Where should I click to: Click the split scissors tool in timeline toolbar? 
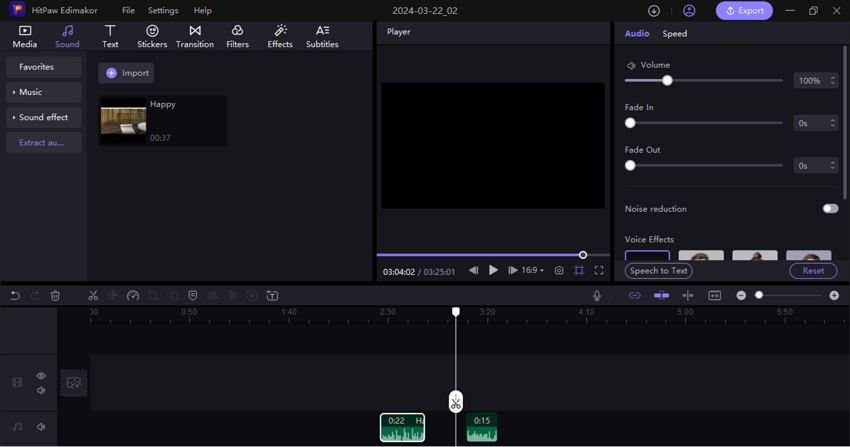pyautogui.click(x=93, y=296)
